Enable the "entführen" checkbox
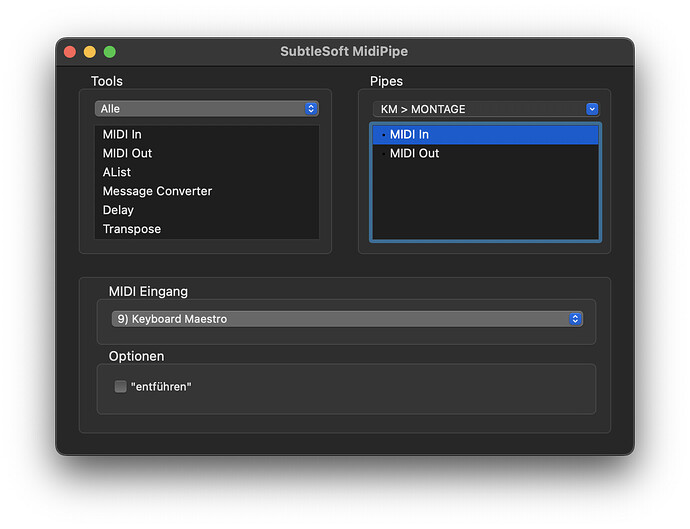Screen dimensions: 690x529 [120, 386]
